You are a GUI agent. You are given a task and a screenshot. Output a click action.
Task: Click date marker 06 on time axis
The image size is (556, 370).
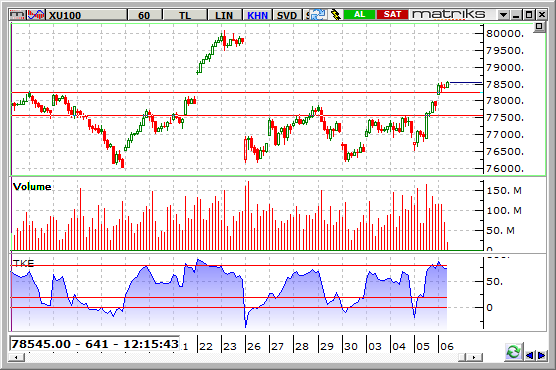tap(446, 346)
